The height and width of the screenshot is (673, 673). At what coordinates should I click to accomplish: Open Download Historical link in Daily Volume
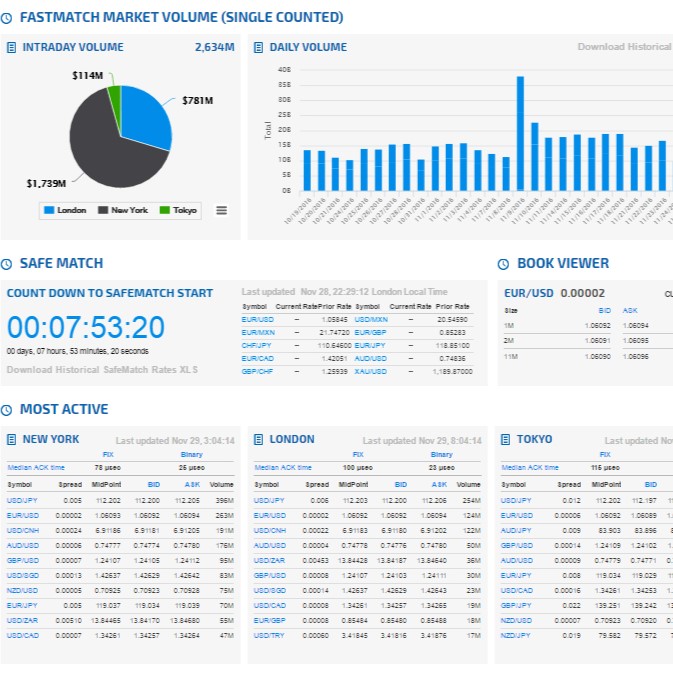(x=624, y=46)
